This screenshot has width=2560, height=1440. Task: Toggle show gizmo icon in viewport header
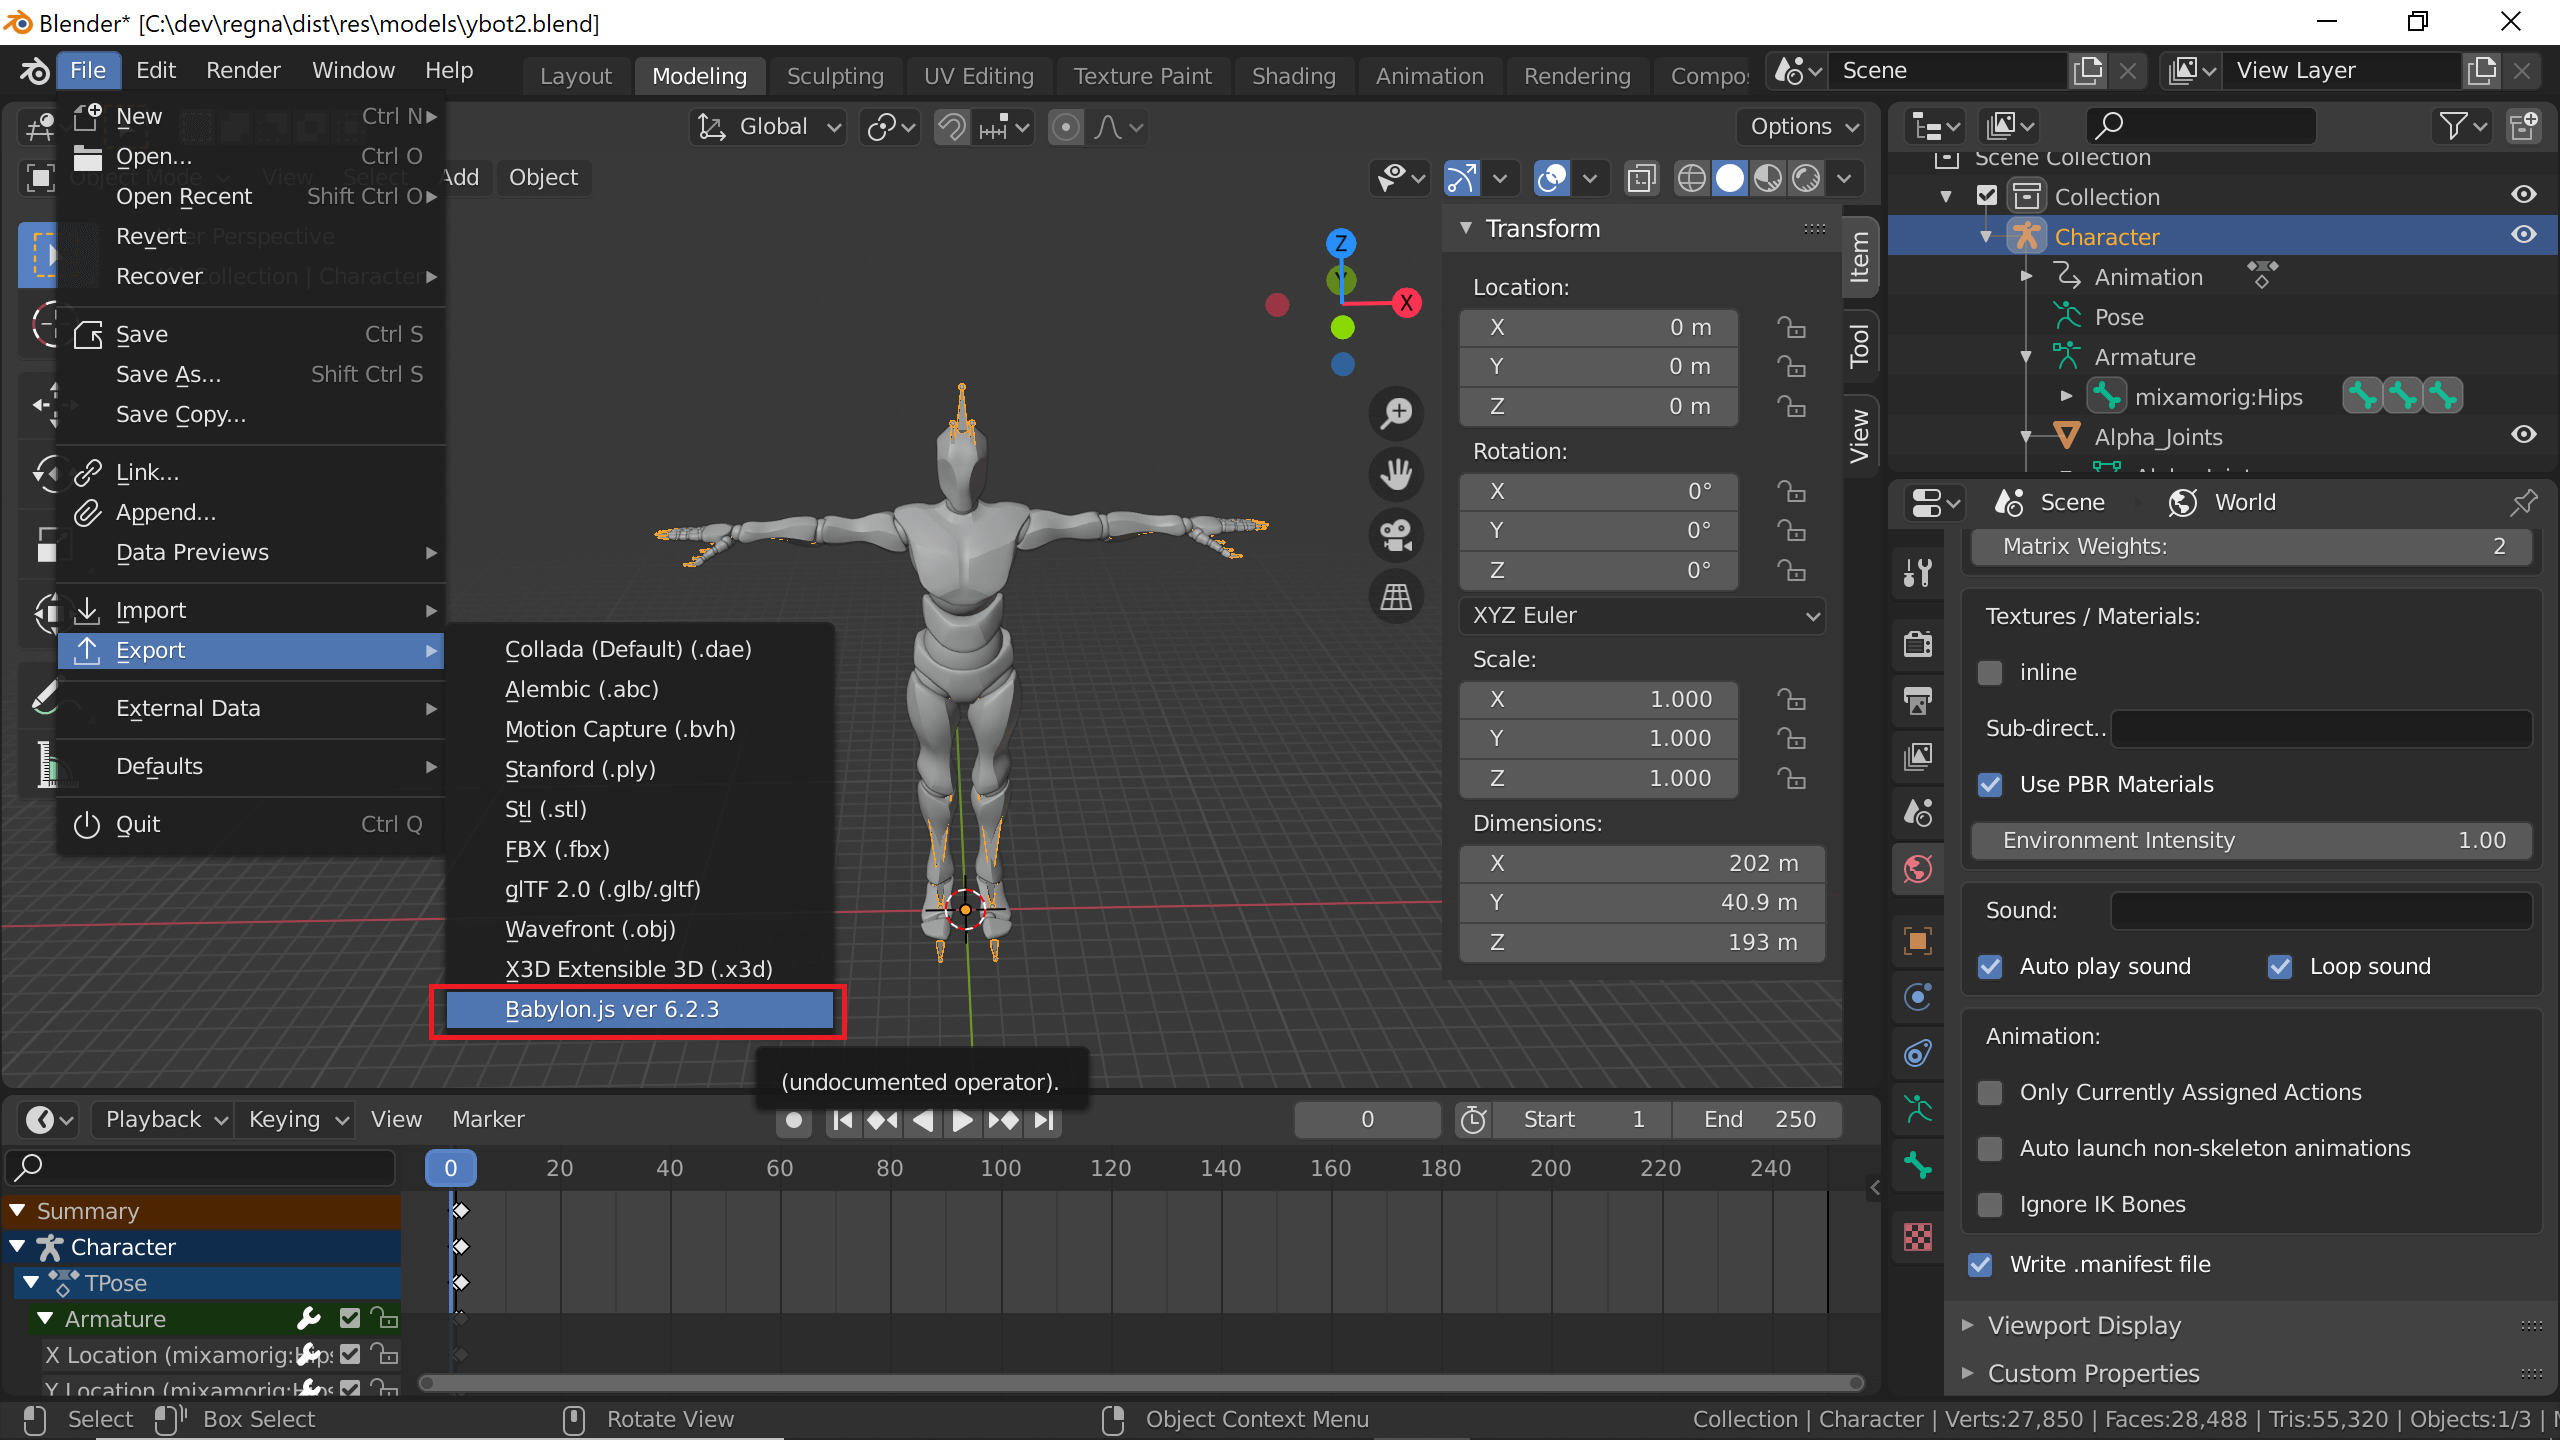click(1461, 178)
